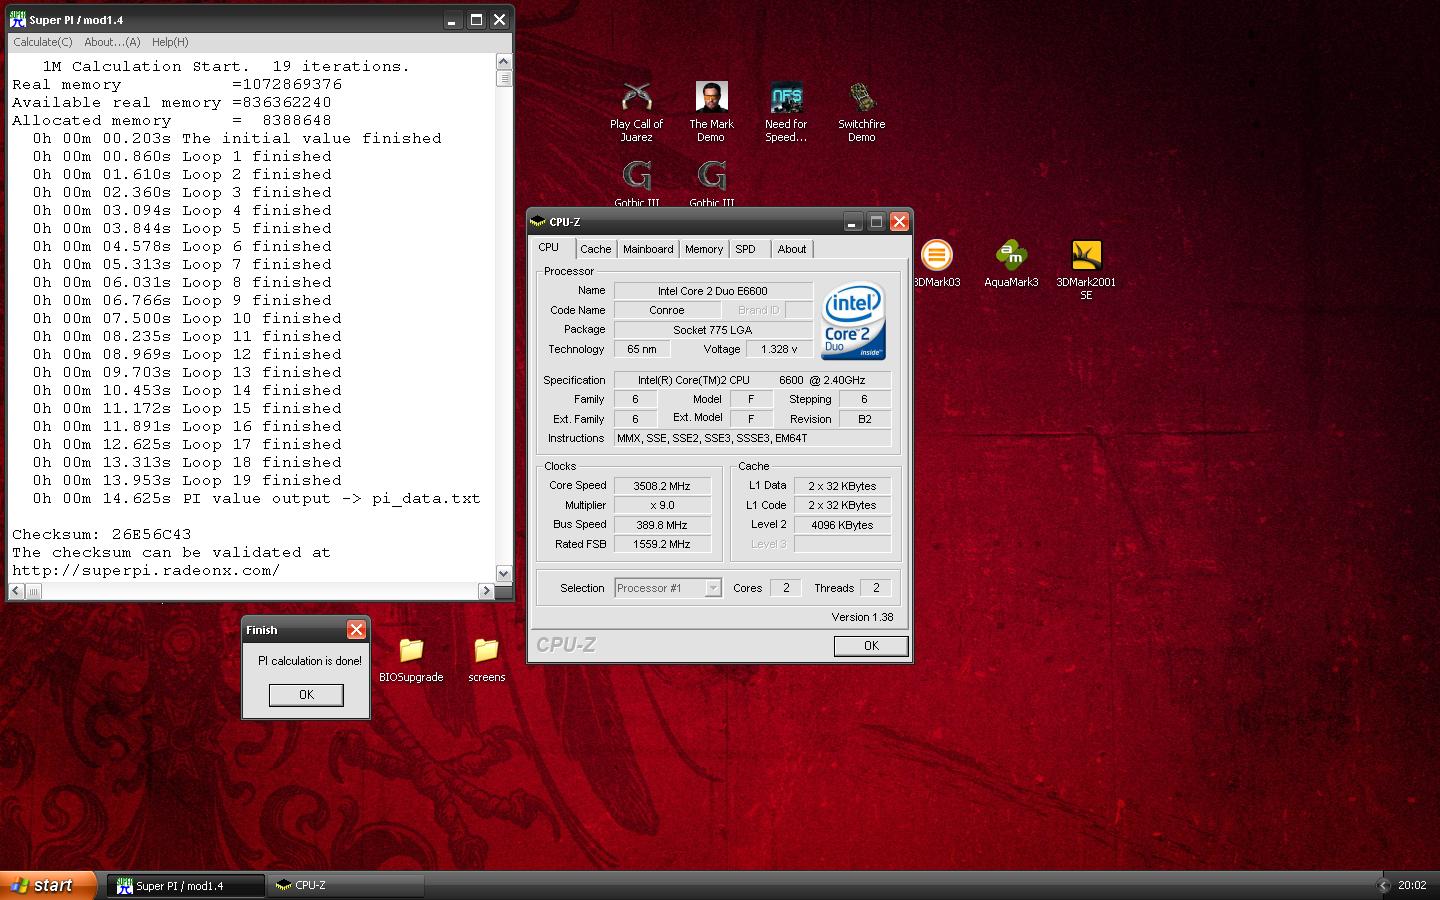
Task: Click OK in the CPU-Z window
Action: tap(871, 646)
